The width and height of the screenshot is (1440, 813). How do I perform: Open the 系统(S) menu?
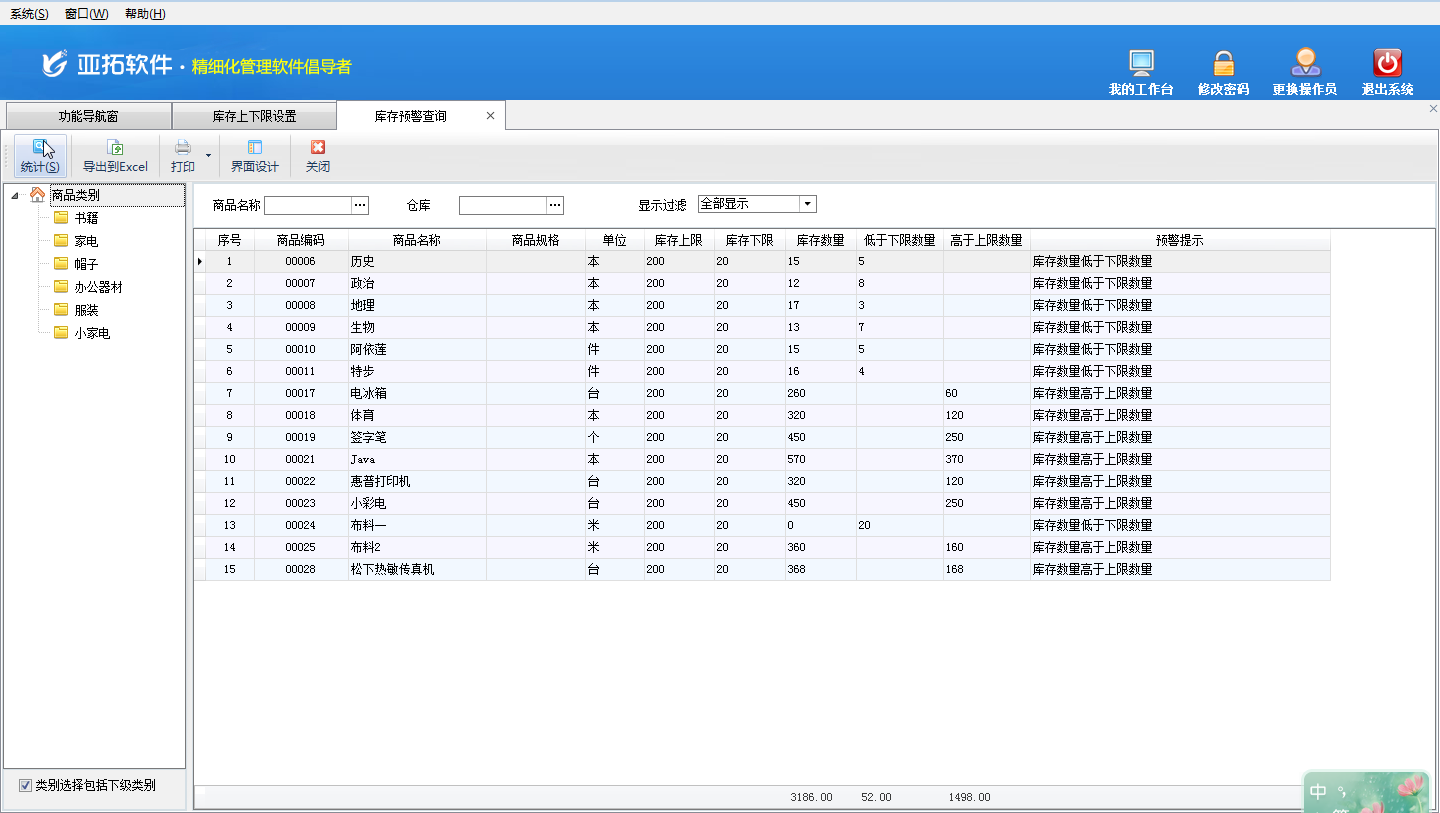pos(29,14)
